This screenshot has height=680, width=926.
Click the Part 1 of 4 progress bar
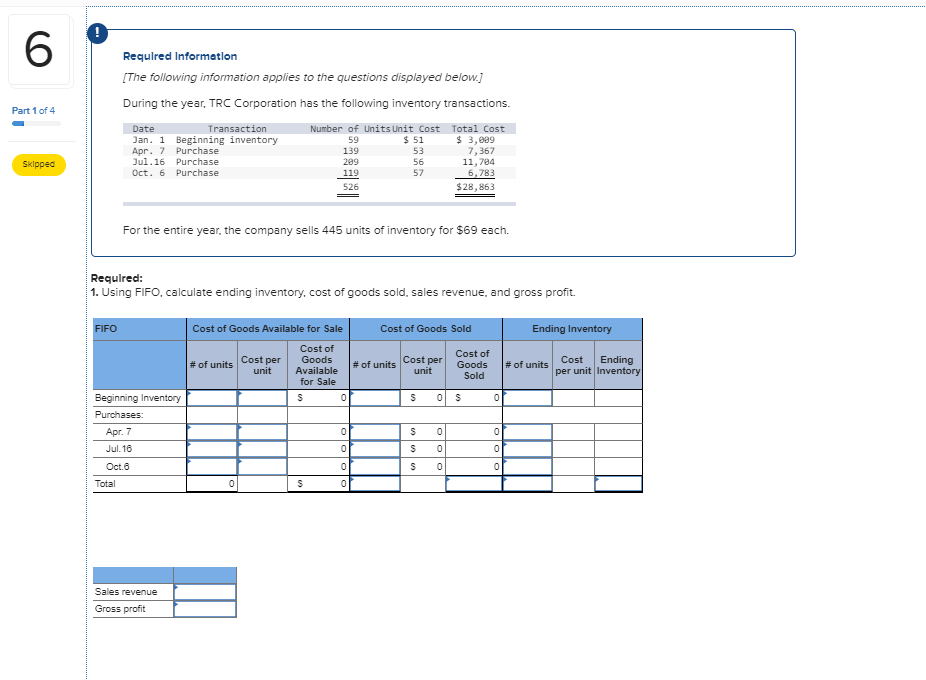click(36, 123)
